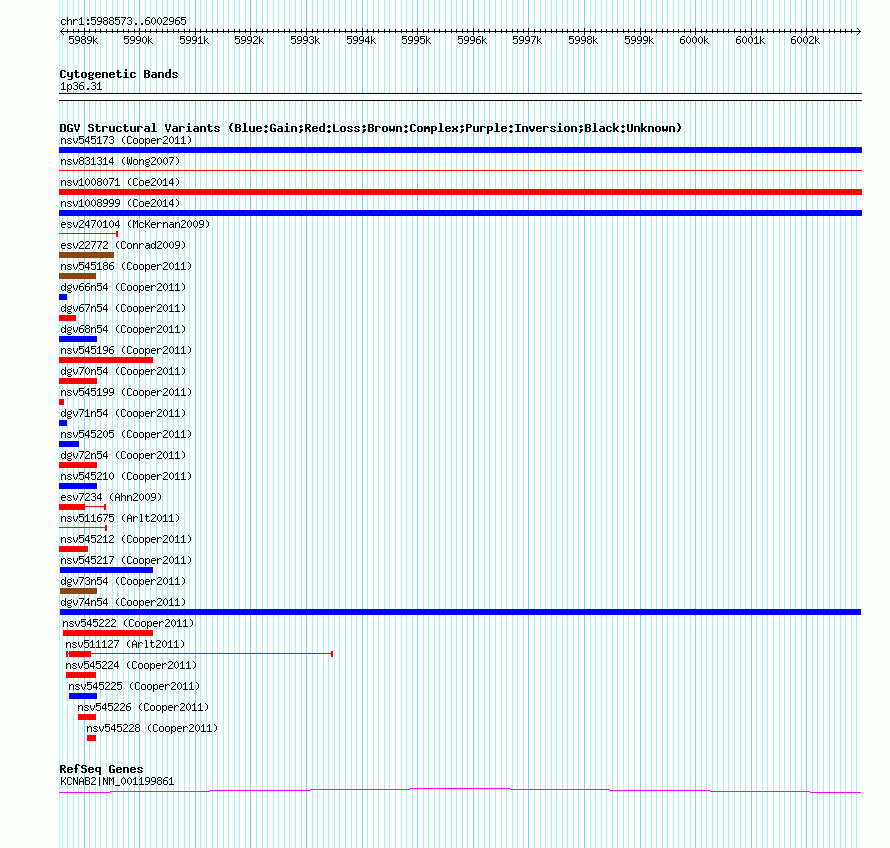Click the dgv66n54 (Cooper2011) label
Image resolution: width=890 pixels, height=848 pixels.
click(x=123, y=287)
